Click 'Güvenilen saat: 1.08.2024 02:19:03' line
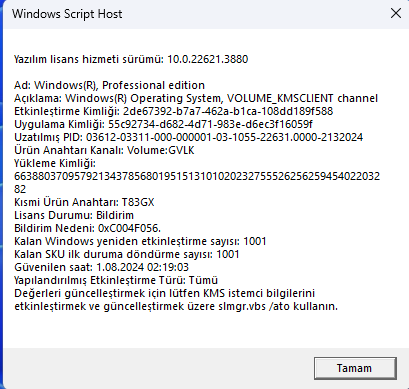 coord(101,267)
